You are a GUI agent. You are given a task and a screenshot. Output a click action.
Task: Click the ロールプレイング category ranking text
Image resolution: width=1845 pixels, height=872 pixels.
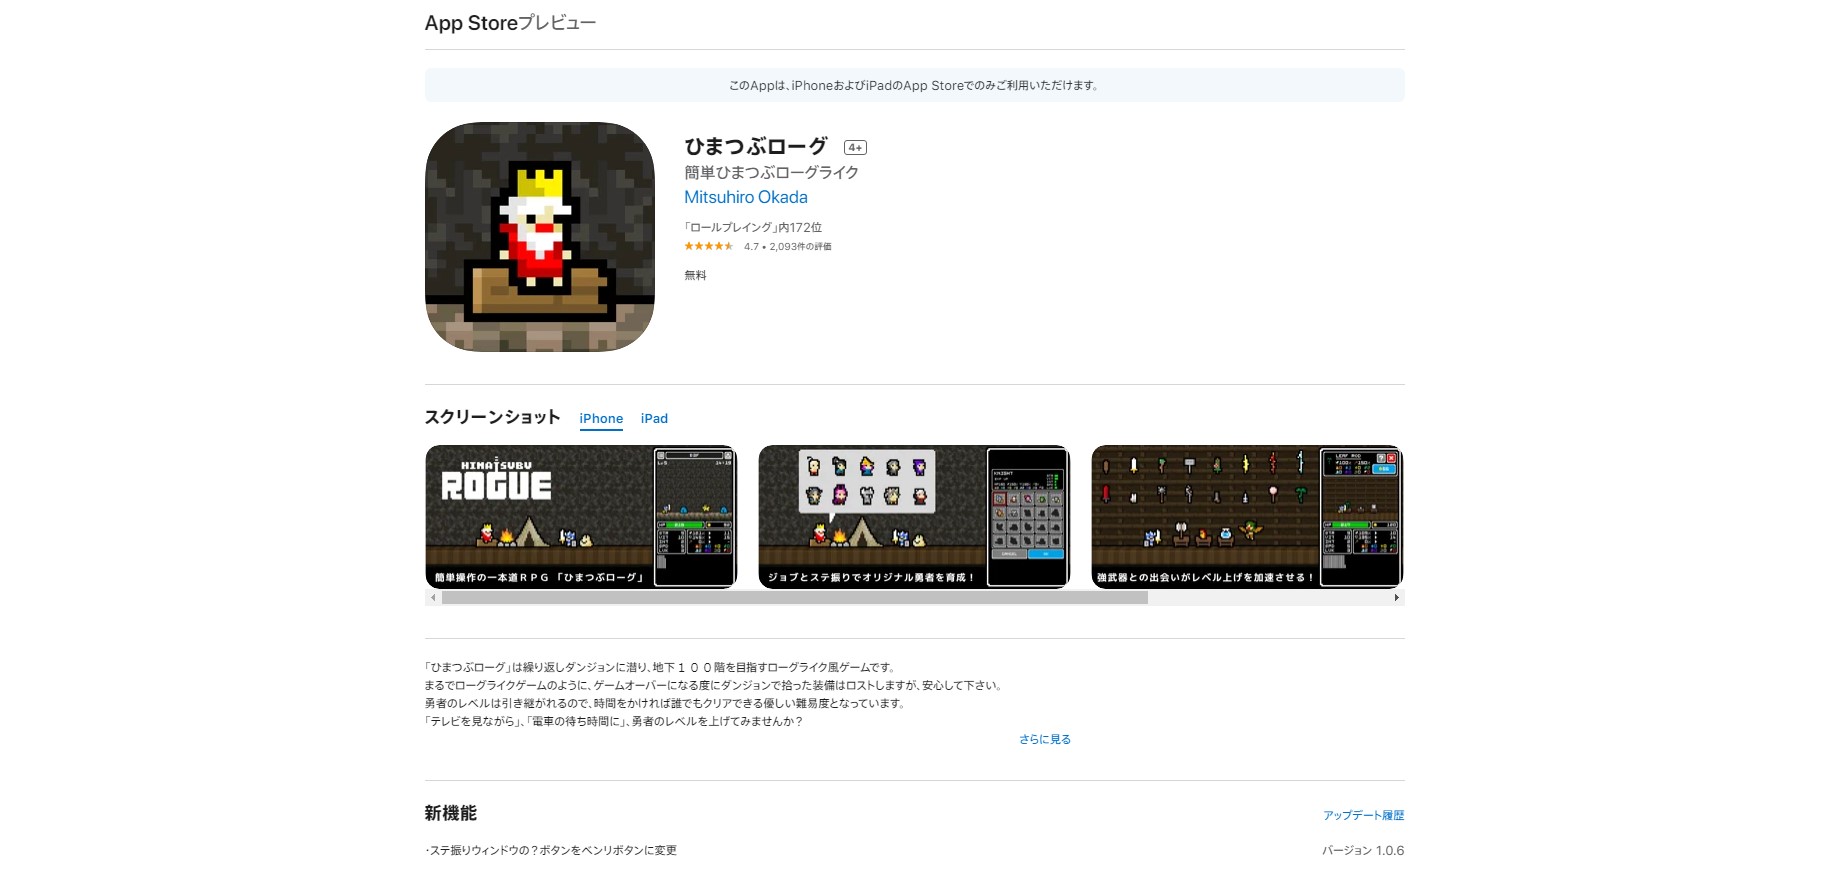click(x=752, y=228)
